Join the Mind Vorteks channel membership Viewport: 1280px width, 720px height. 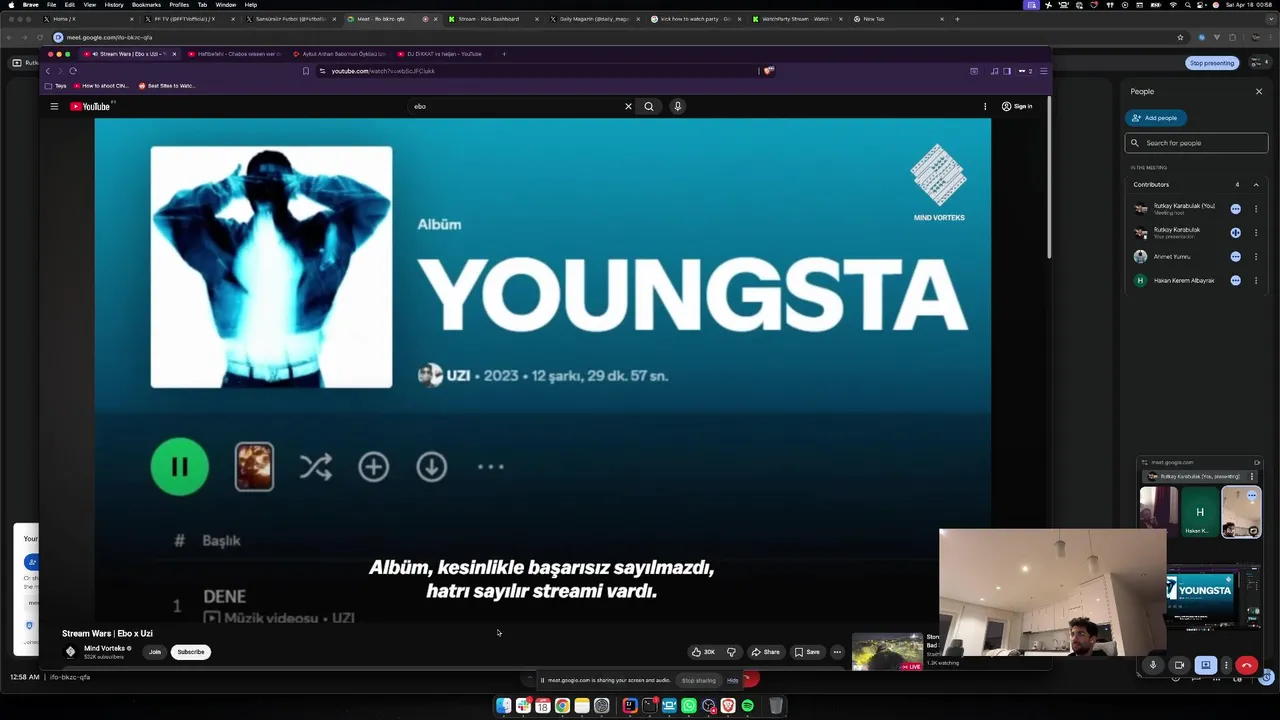tap(155, 652)
